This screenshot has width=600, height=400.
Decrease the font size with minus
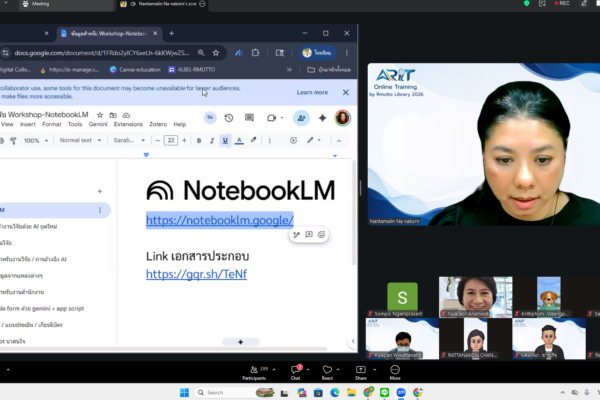pyautogui.click(x=158, y=141)
